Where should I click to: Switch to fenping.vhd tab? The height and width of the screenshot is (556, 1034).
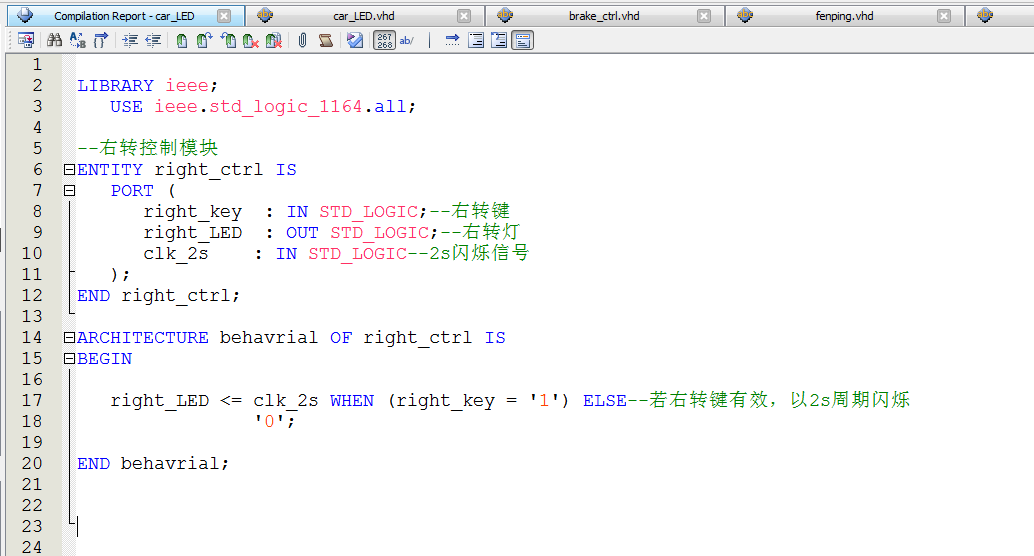pos(844,16)
